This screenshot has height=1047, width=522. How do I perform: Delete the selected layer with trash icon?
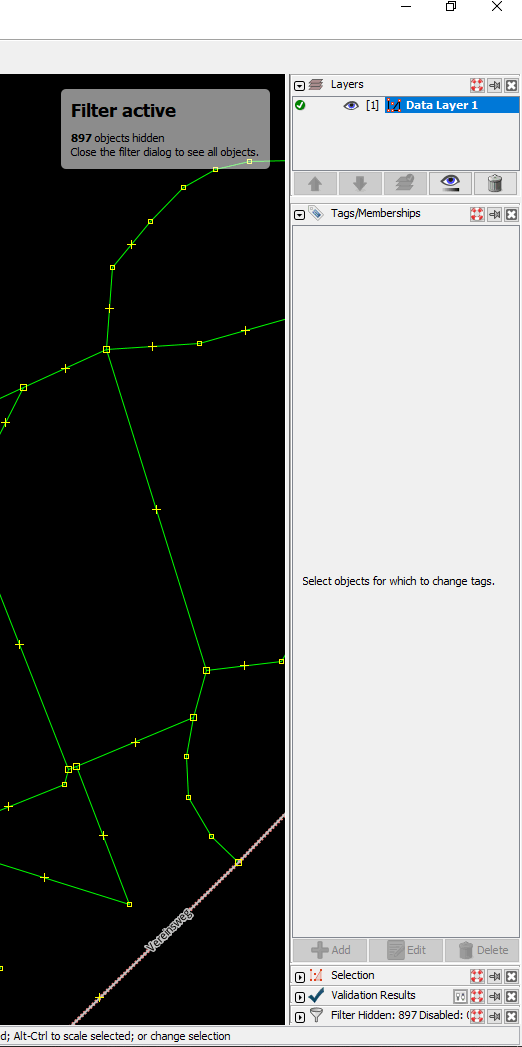(495, 183)
